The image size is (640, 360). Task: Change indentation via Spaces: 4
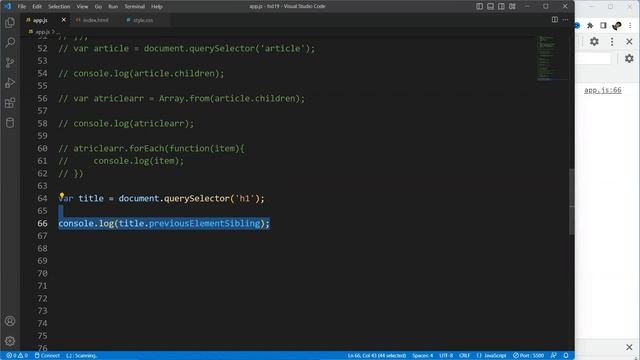click(422, 356)
